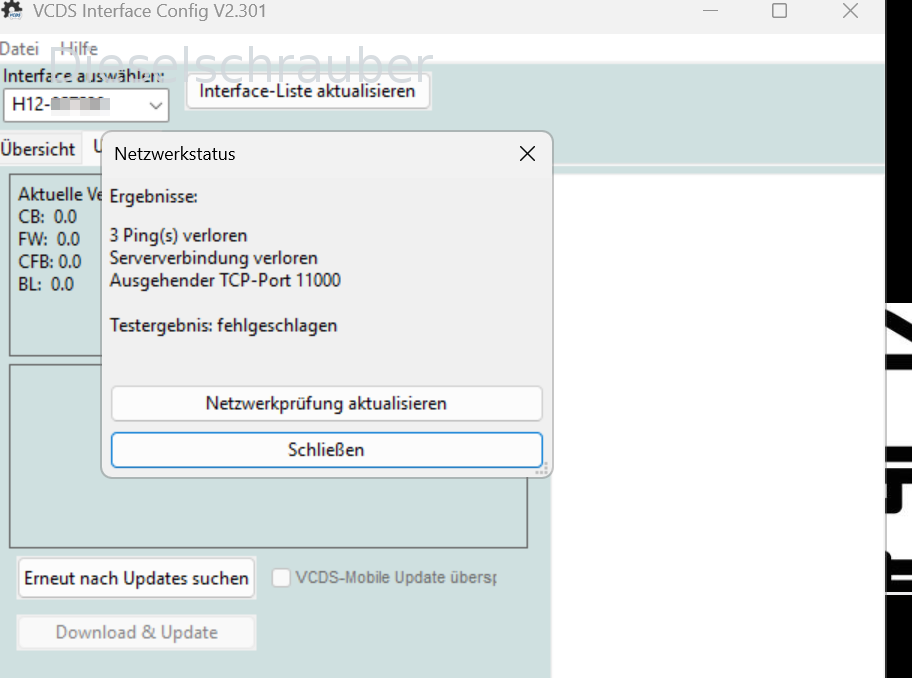The height and width of the screenshot is (678, 912).
Task: Close the Netzwerkstatus dialog with X
Action: point(527,154)
